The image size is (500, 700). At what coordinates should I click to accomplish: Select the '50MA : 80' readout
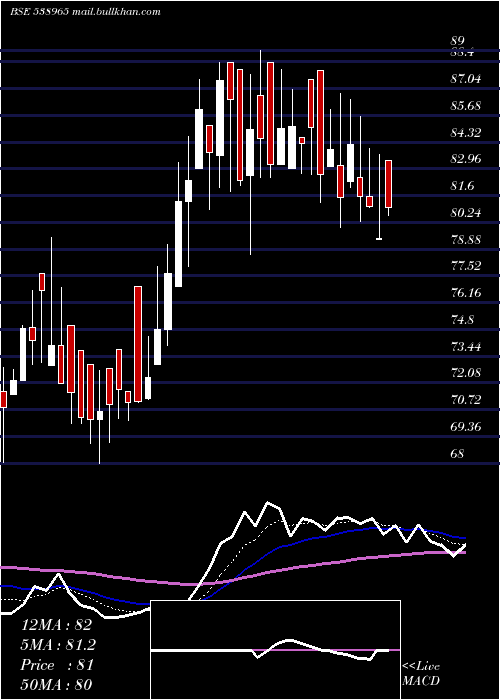56,684
